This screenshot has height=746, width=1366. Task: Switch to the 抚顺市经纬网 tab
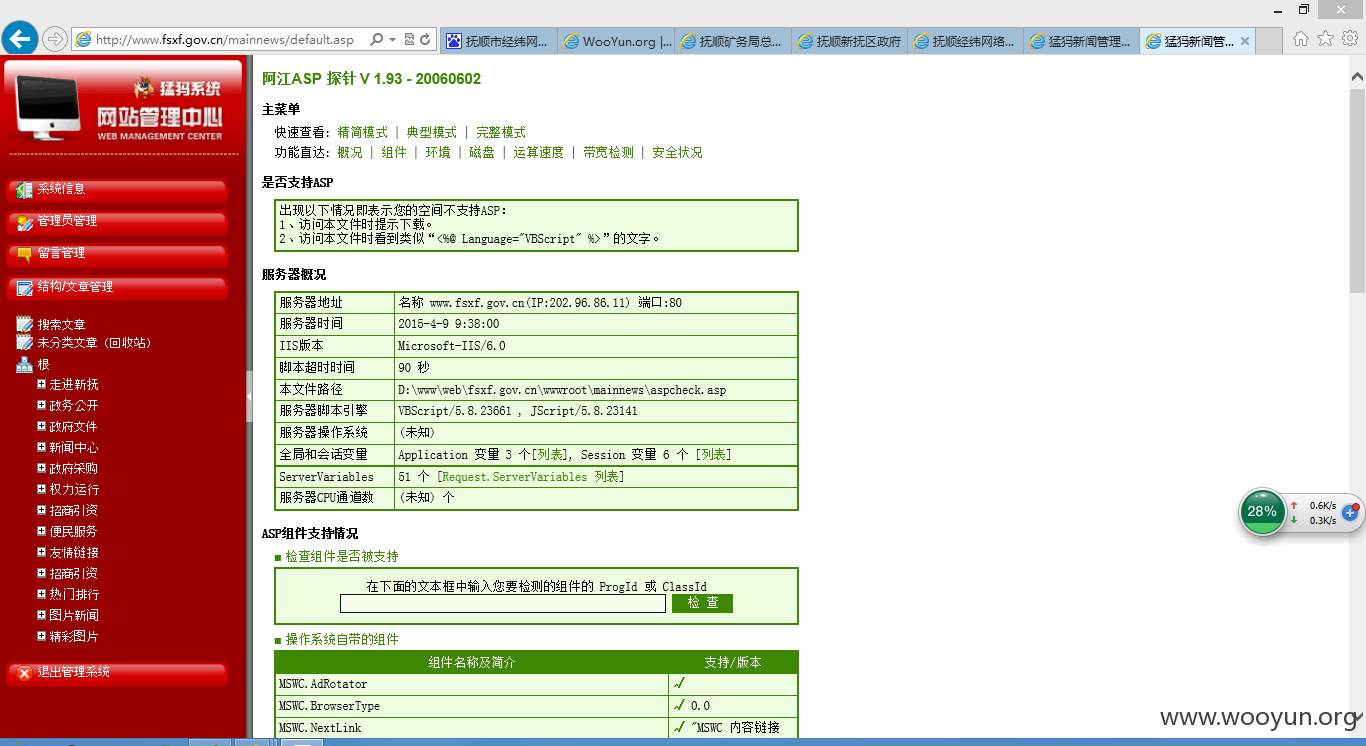[x=497, y=41]
